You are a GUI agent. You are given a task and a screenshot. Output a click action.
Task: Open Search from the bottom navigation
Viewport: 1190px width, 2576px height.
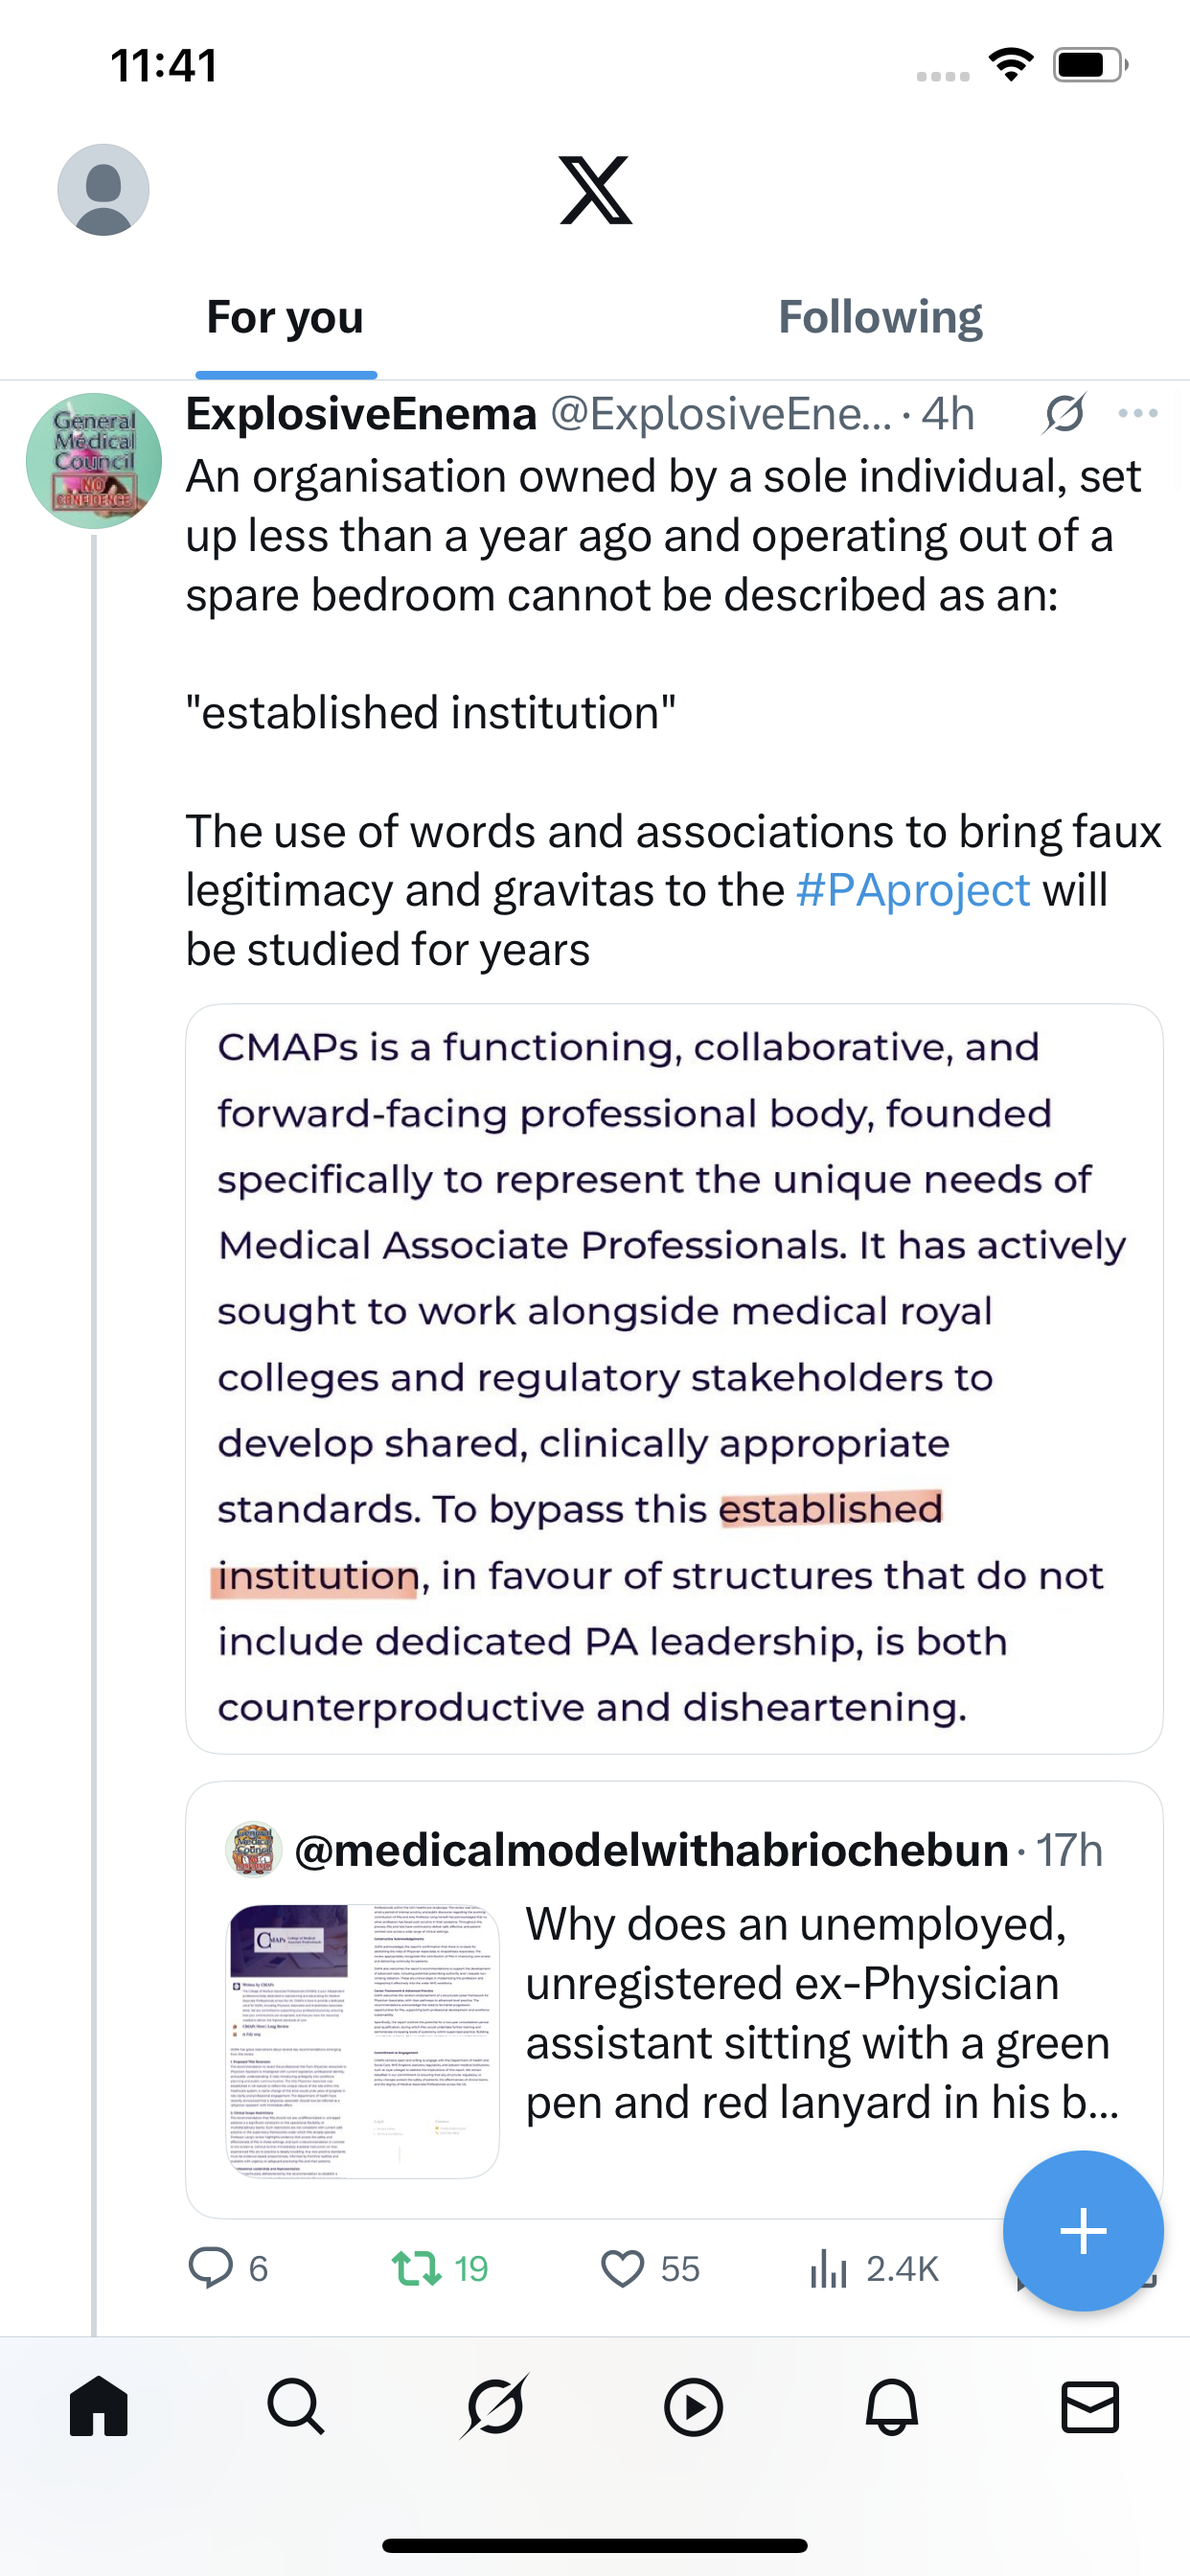(296, 2406)
